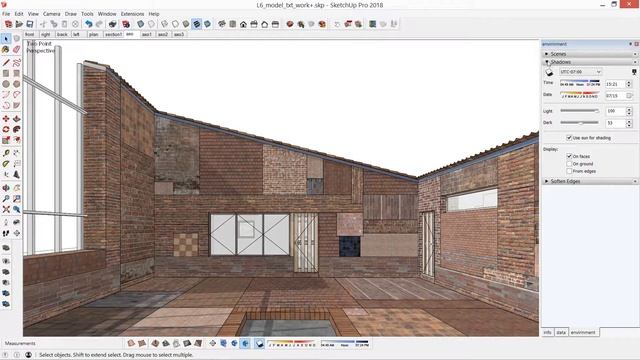Screen dimensions: 640x360
Task: Click the user icon in status bar
Action: click(x=28, y=355)
